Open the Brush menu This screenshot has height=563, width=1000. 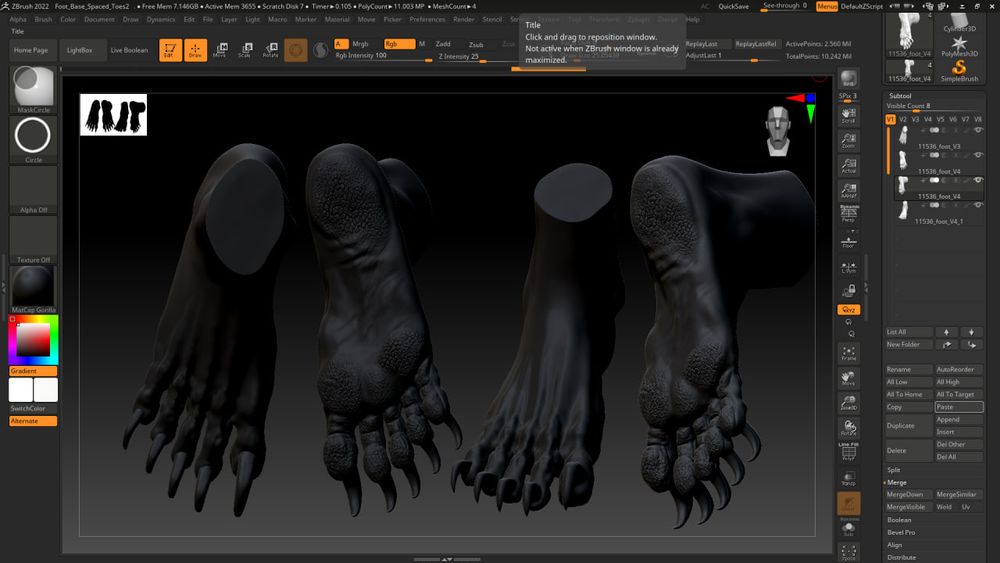click(x=43, y=19)
